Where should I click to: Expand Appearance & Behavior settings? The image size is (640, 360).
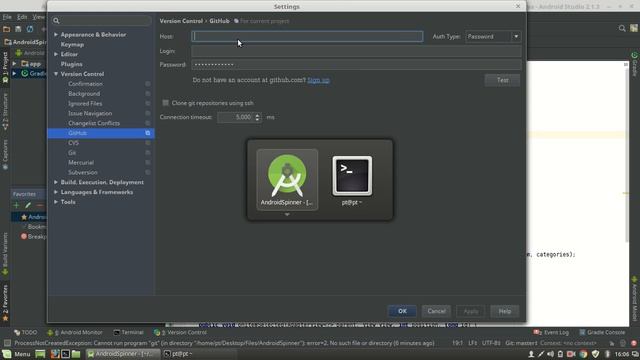pos(56,35)
